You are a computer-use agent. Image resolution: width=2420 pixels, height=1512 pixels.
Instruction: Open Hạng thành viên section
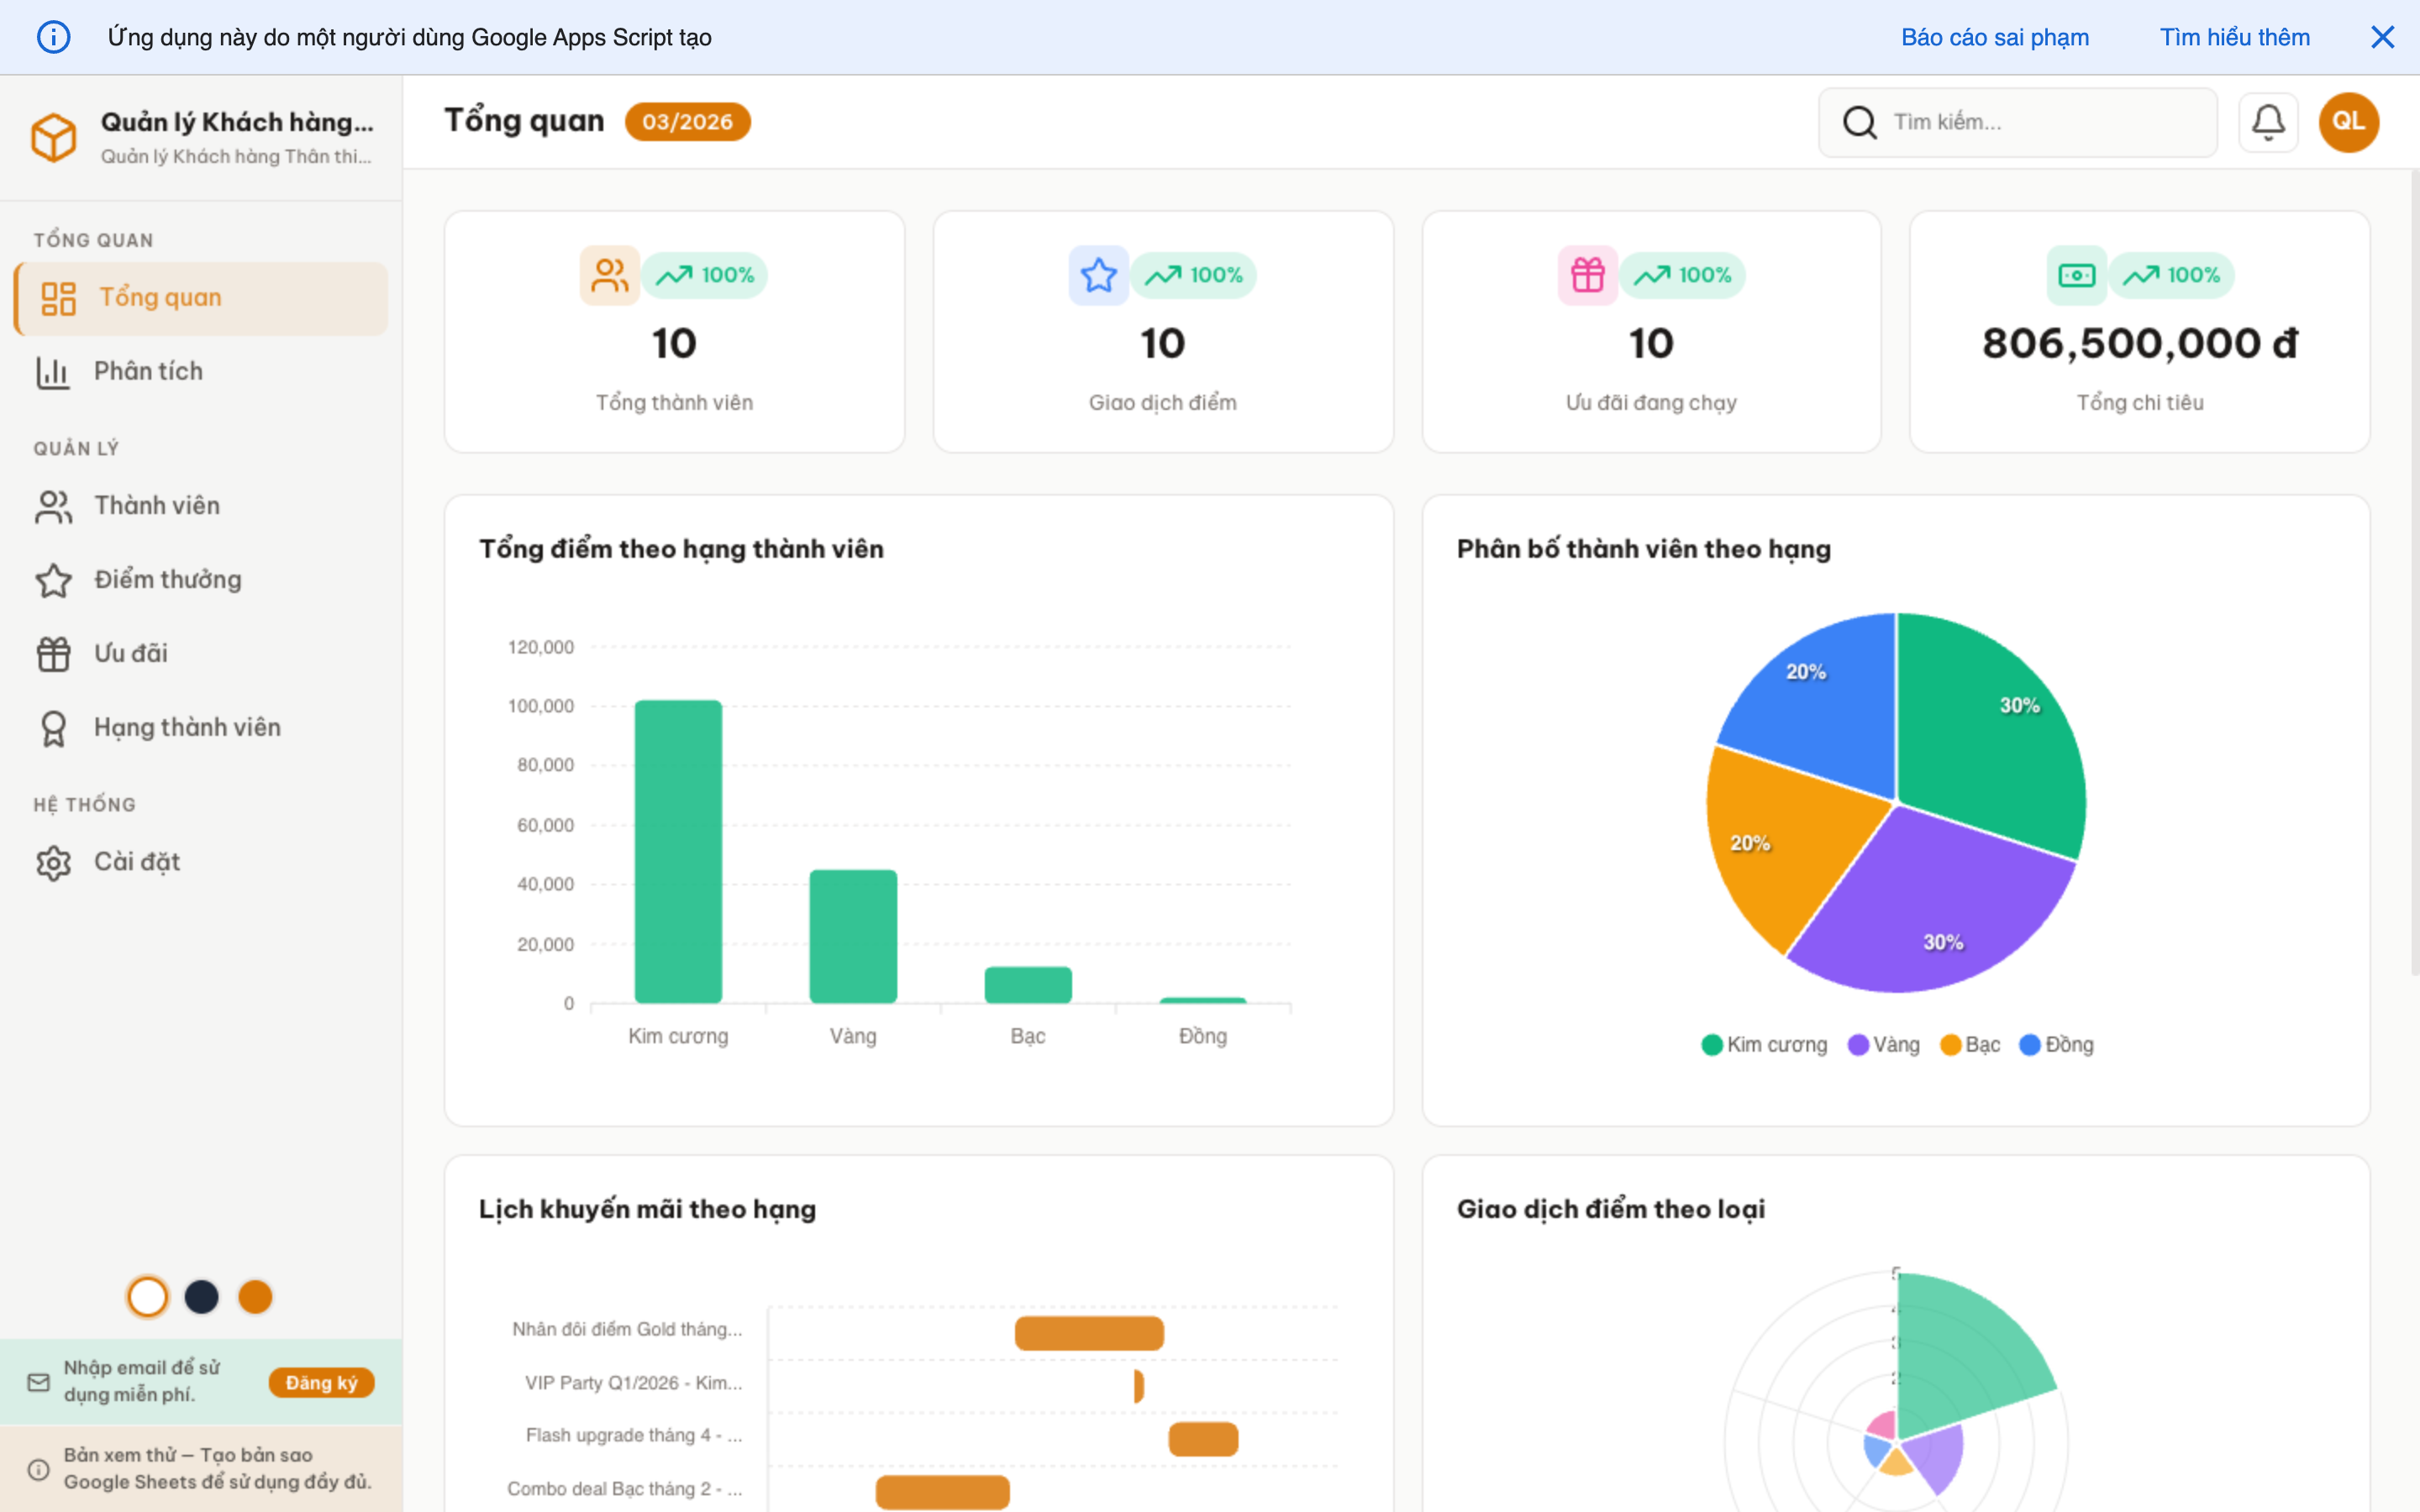(x=187, y=727)
